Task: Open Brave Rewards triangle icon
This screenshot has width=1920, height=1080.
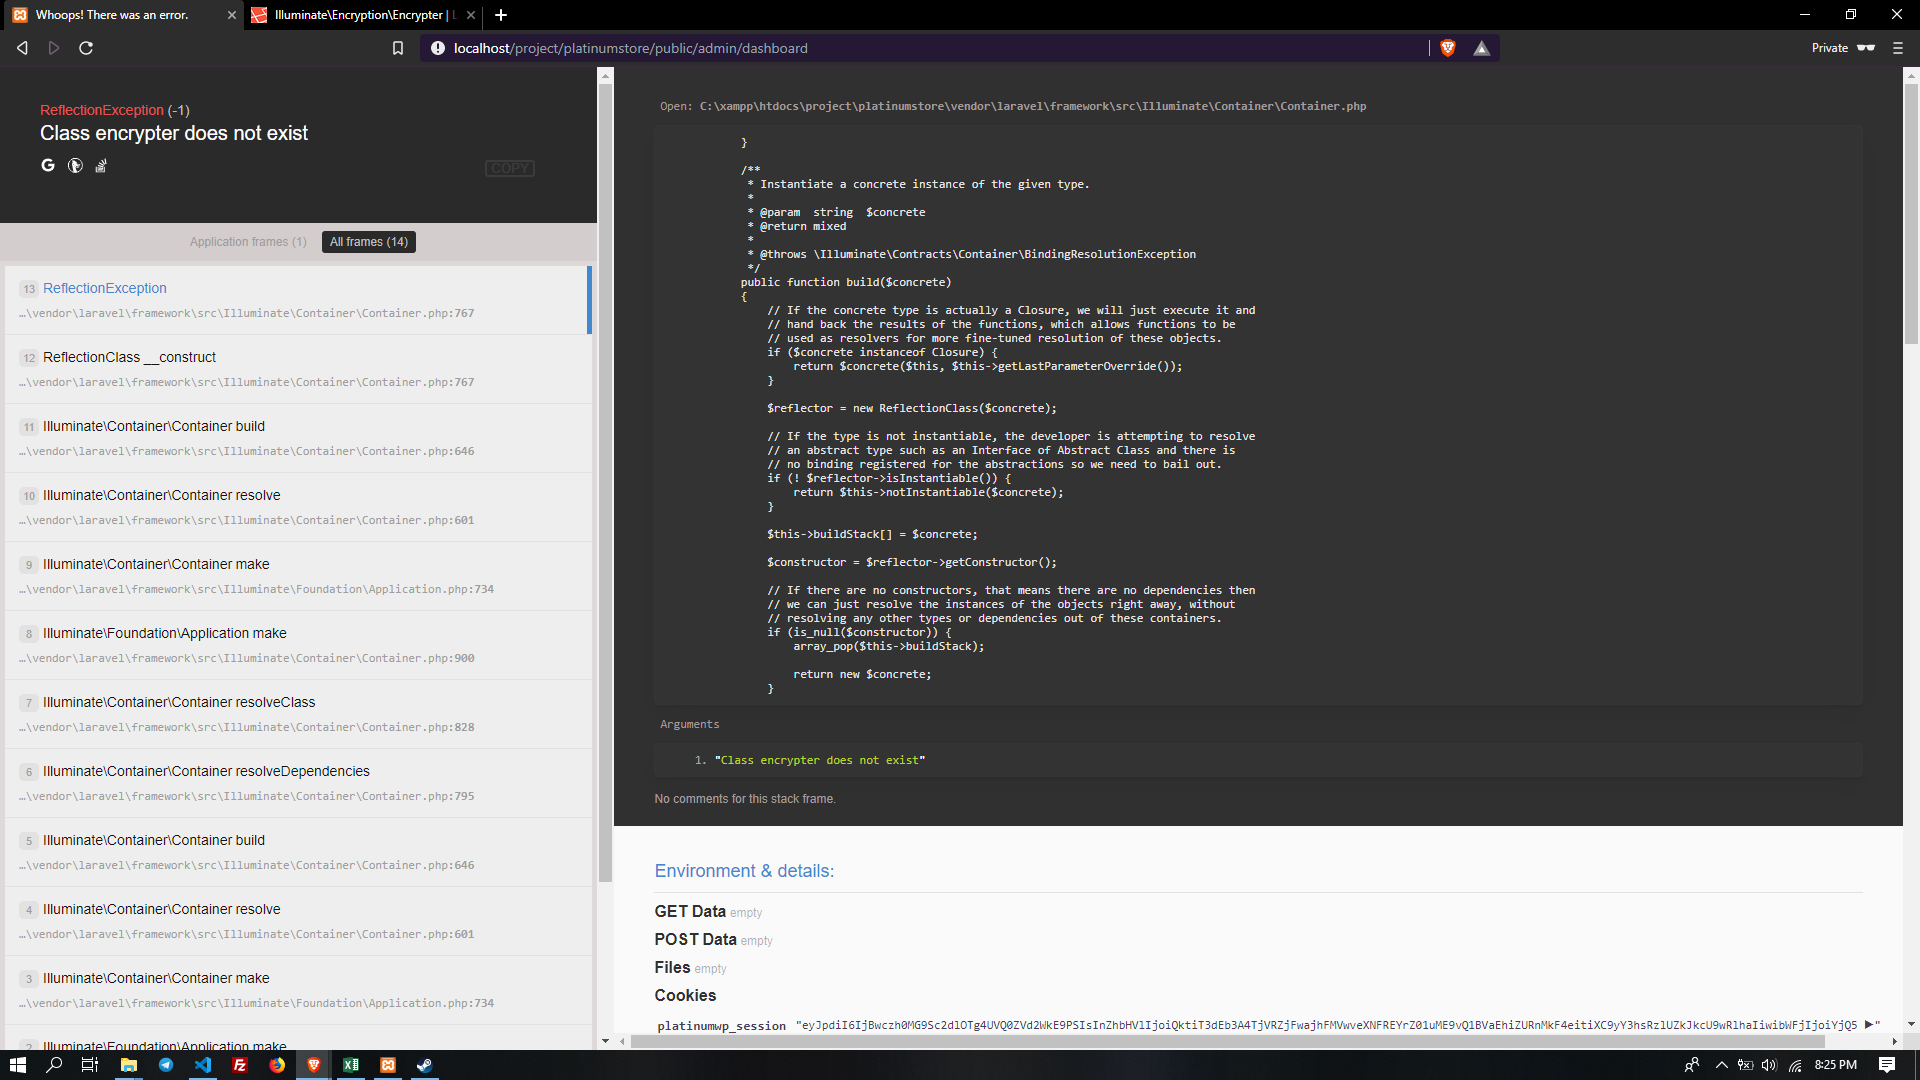Action: coord(1481,48)
